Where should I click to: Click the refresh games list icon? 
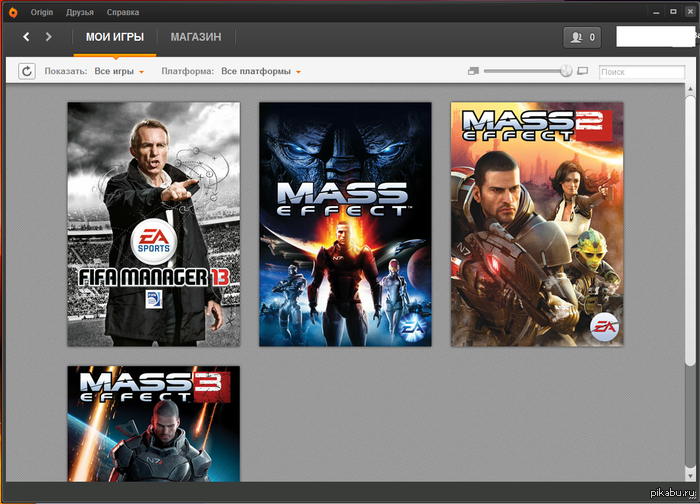point(27,71)
